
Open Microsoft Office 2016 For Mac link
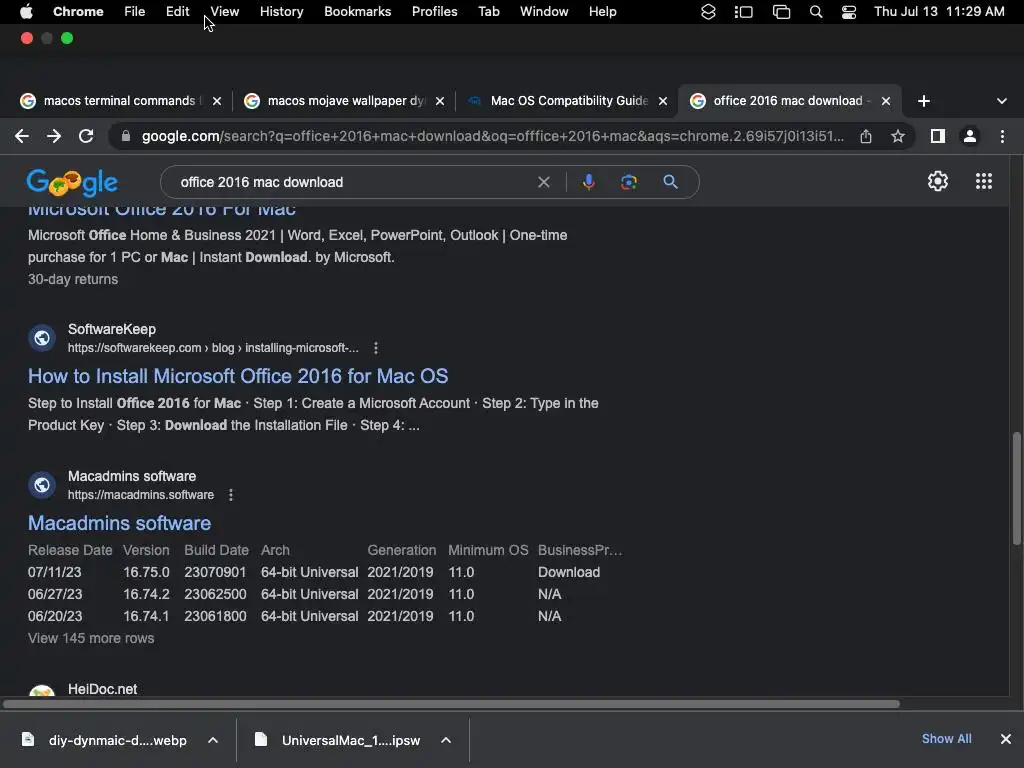pyautogui.click(x=161, y=211)
